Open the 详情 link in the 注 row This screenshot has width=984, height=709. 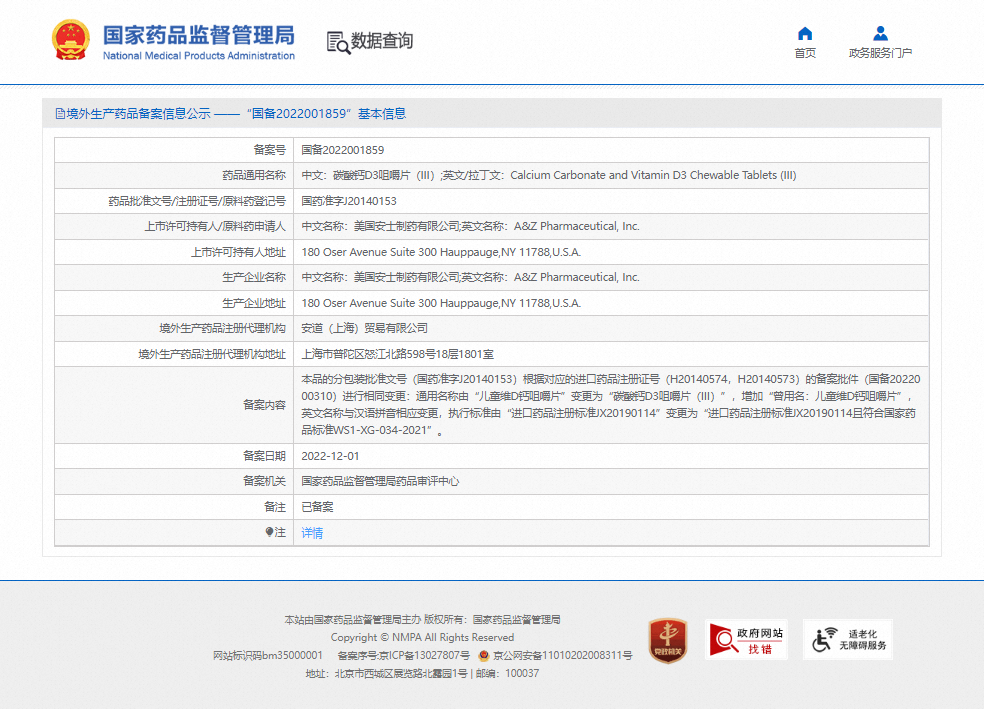point(312,533)
